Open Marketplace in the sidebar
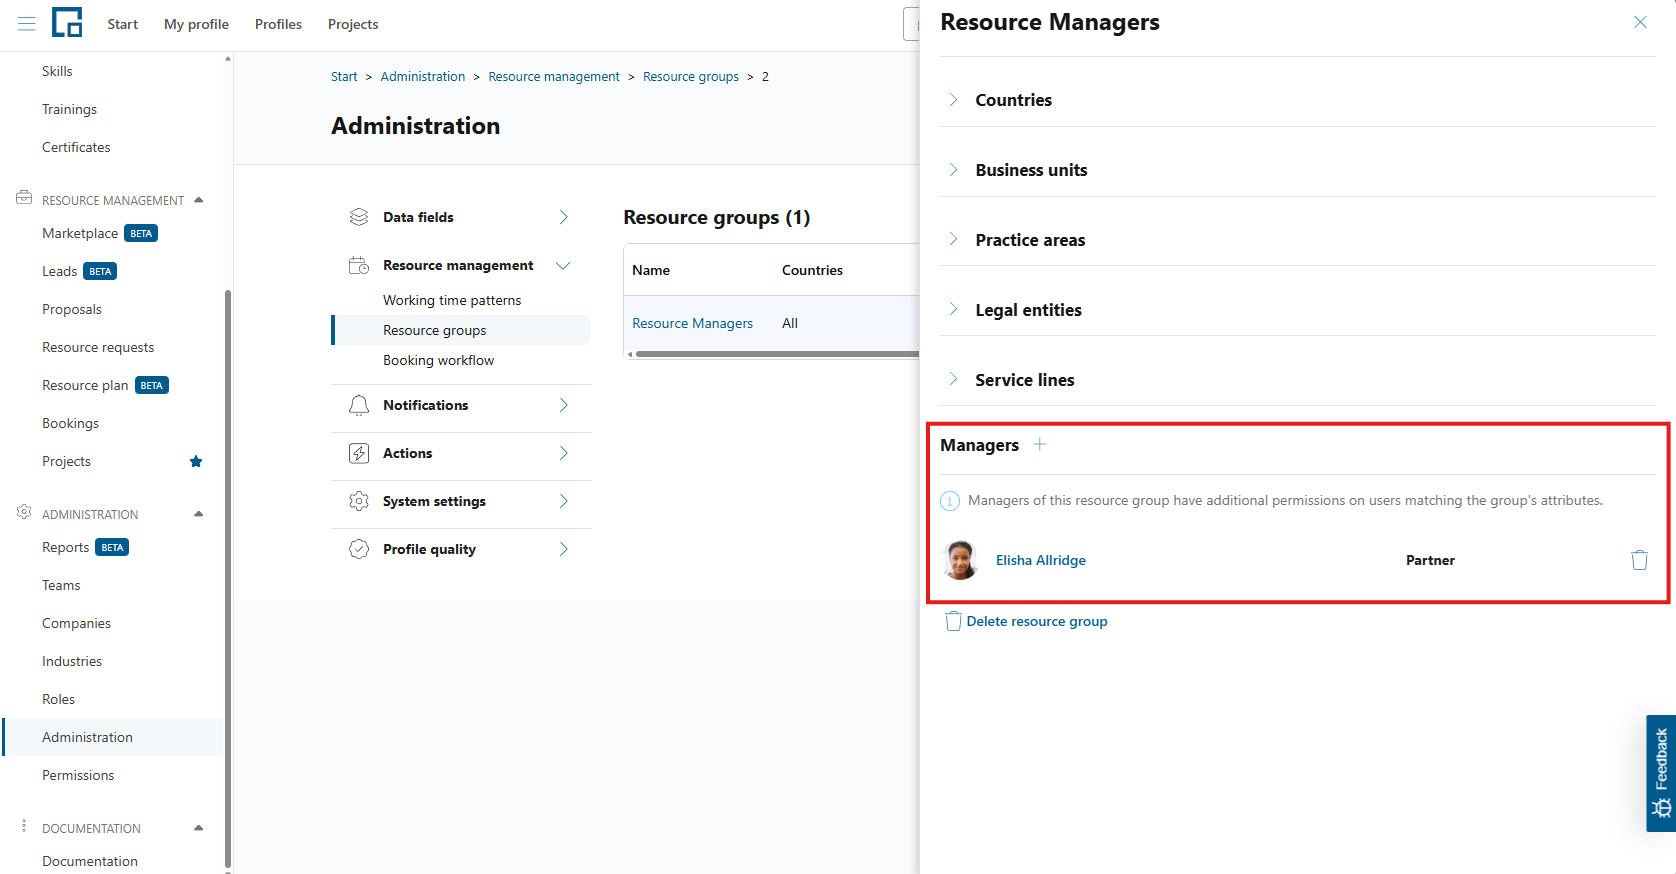This screenshot has width=1676, height=874. [80, 233]
